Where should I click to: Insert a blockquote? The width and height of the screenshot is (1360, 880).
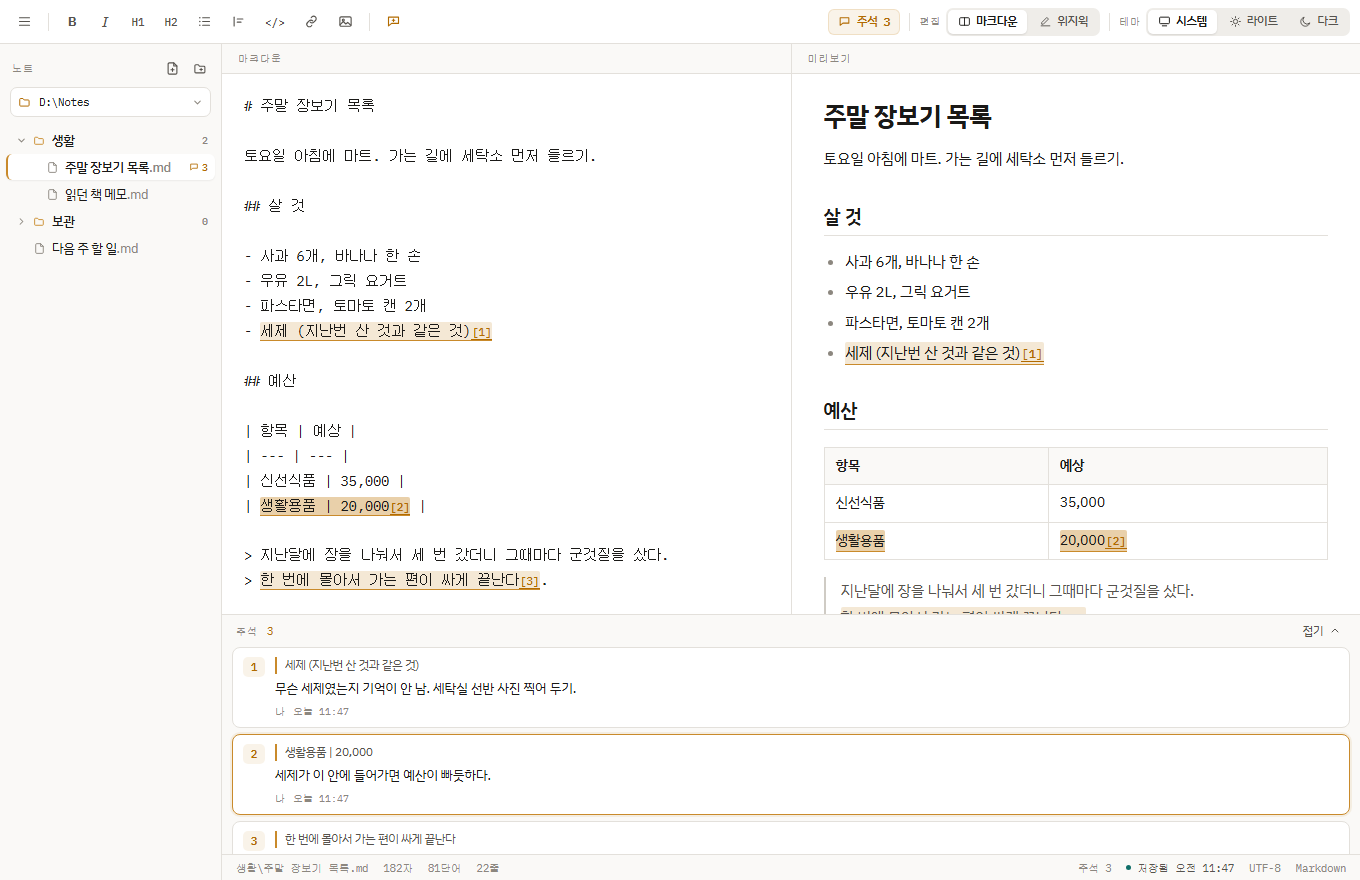pos(238,21)
